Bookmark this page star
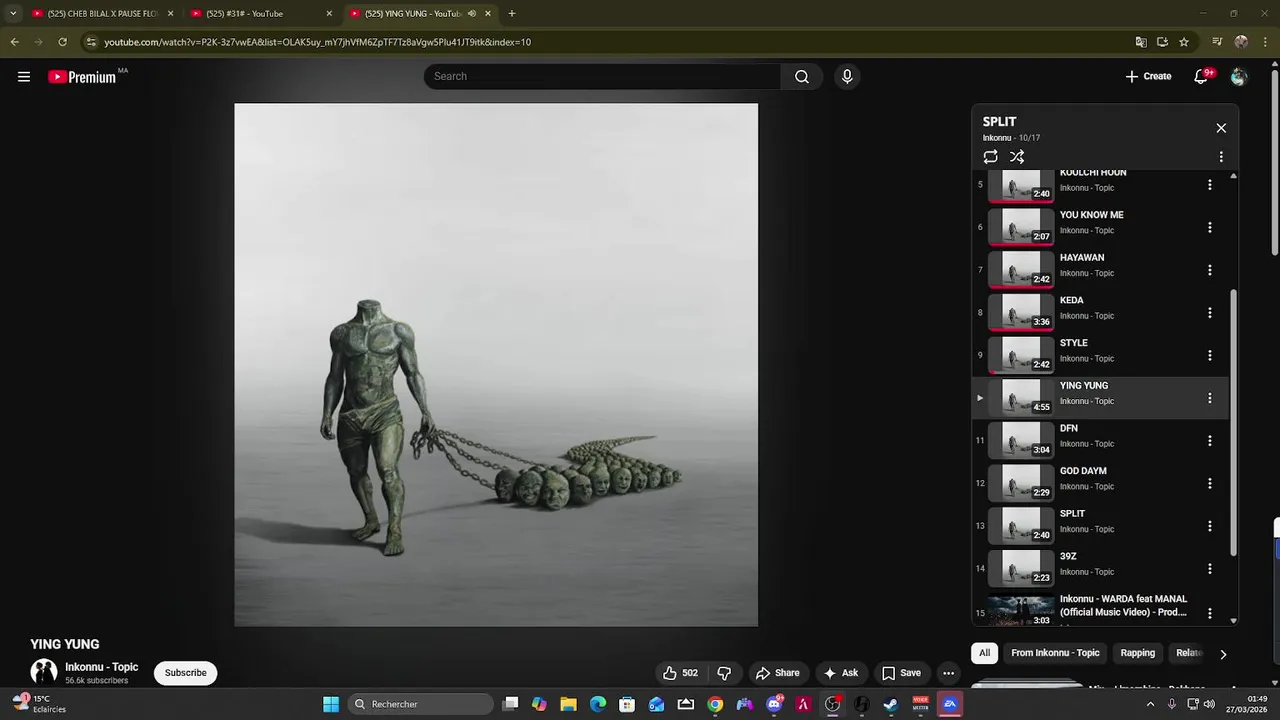Viewport: 1280px width, 720px height. coord(1184,42)
